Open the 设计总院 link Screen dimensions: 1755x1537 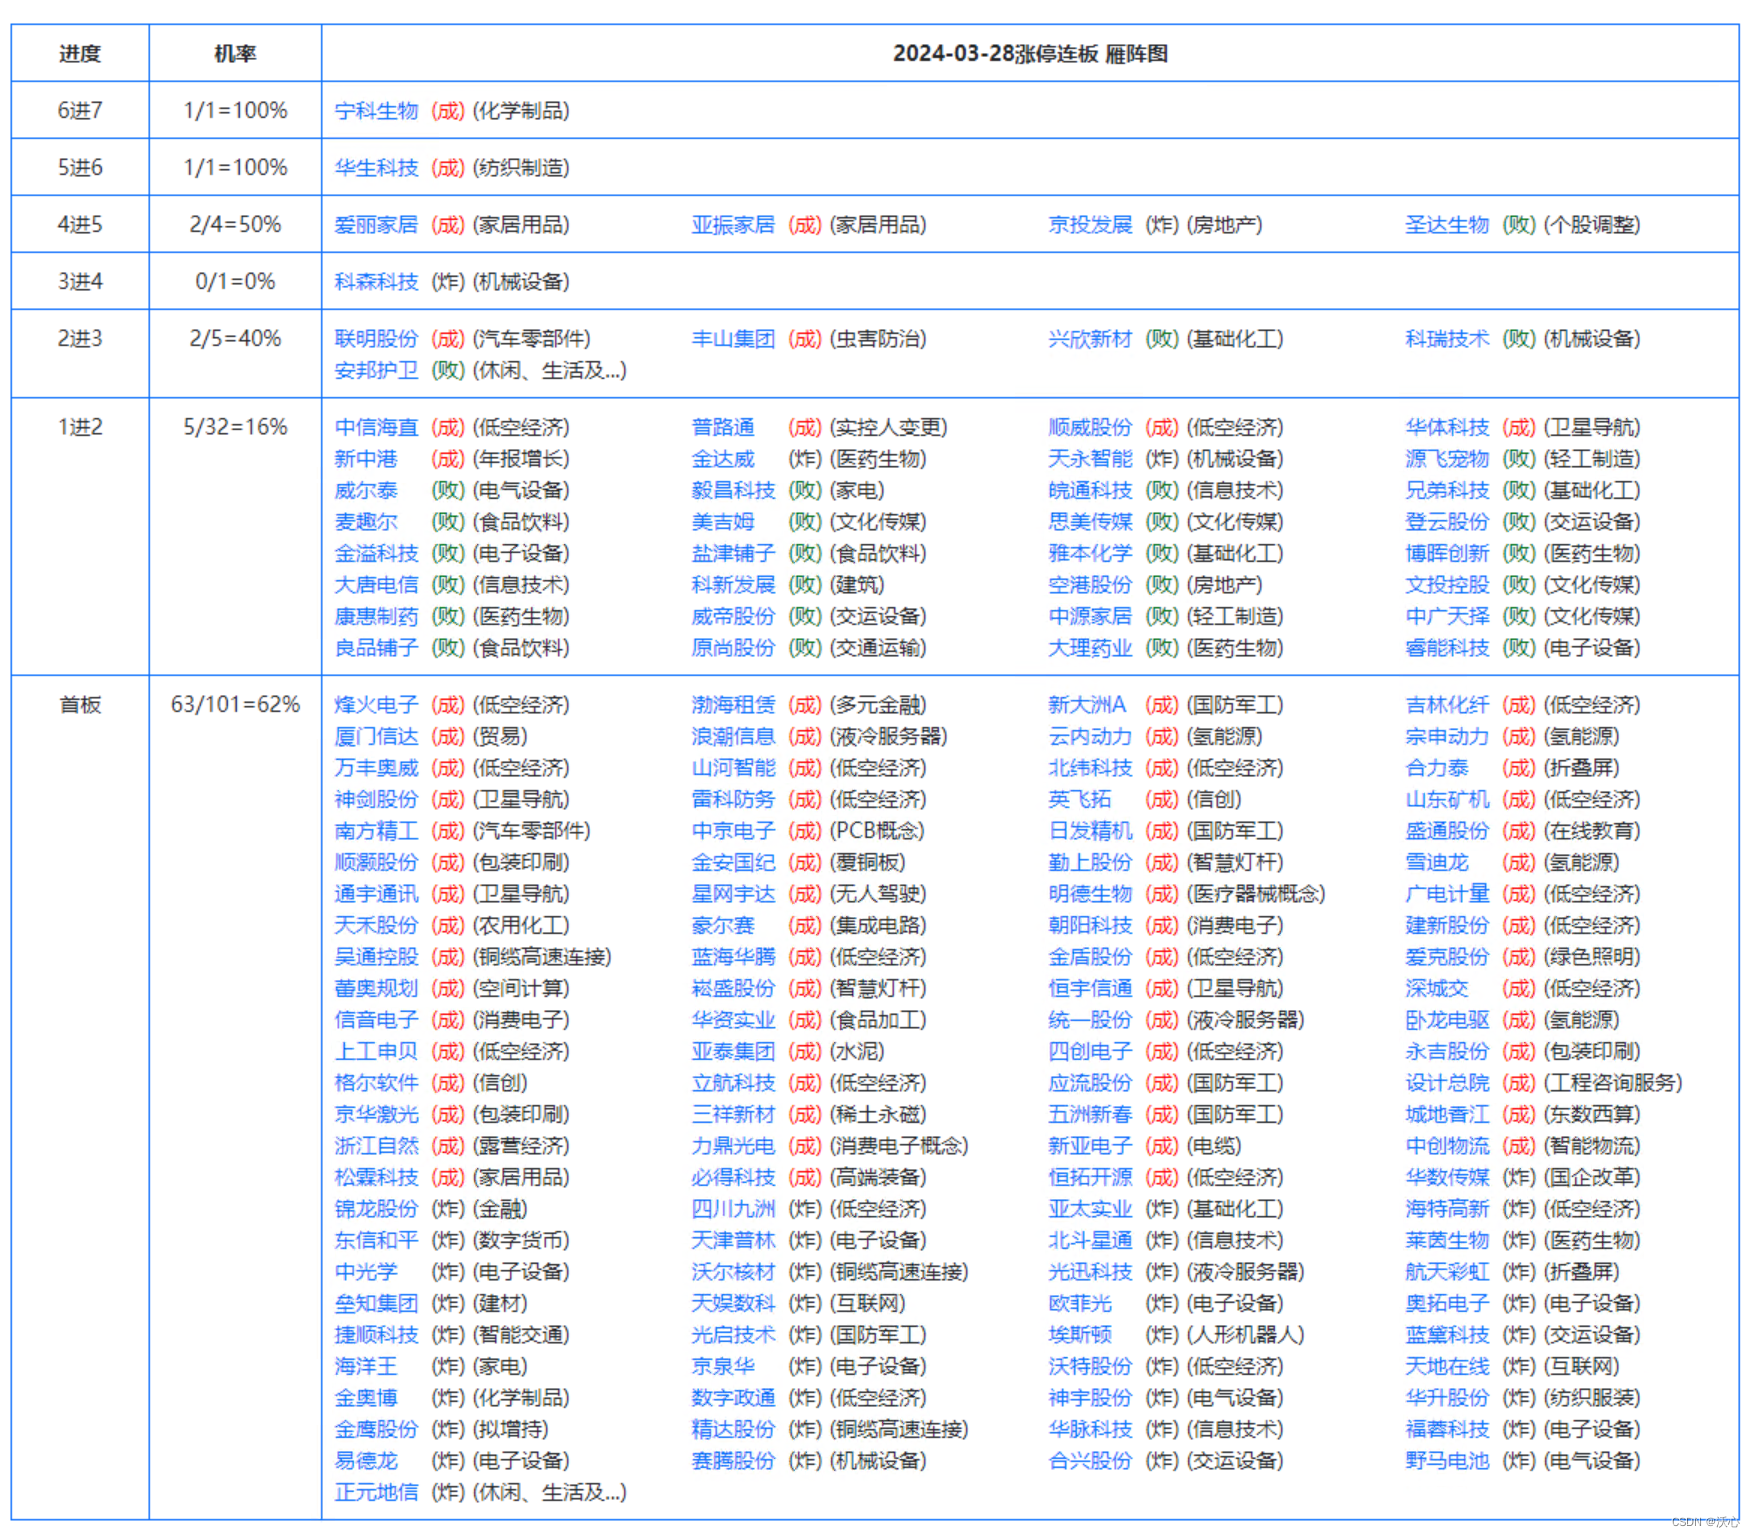click(x=1447, y=1083)
